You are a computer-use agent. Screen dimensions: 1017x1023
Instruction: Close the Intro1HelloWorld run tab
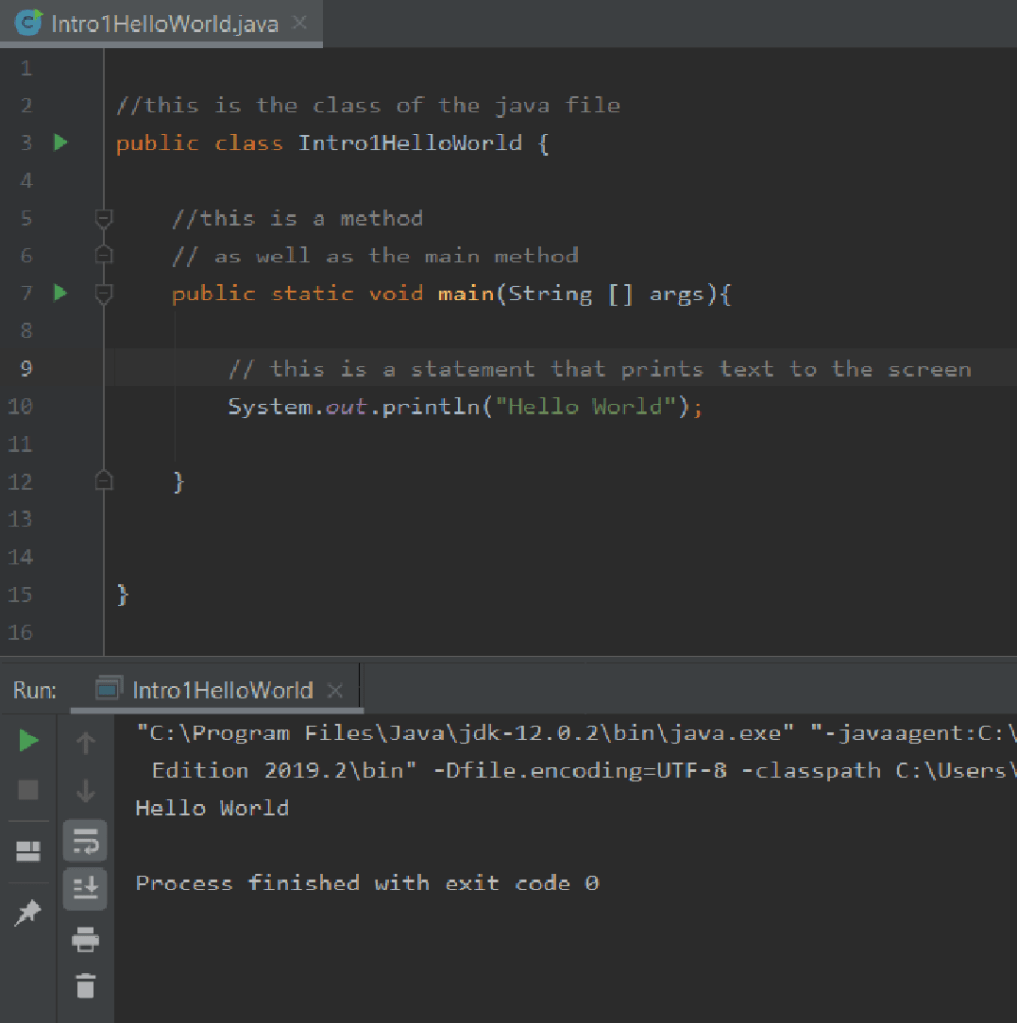pos(335,691)
